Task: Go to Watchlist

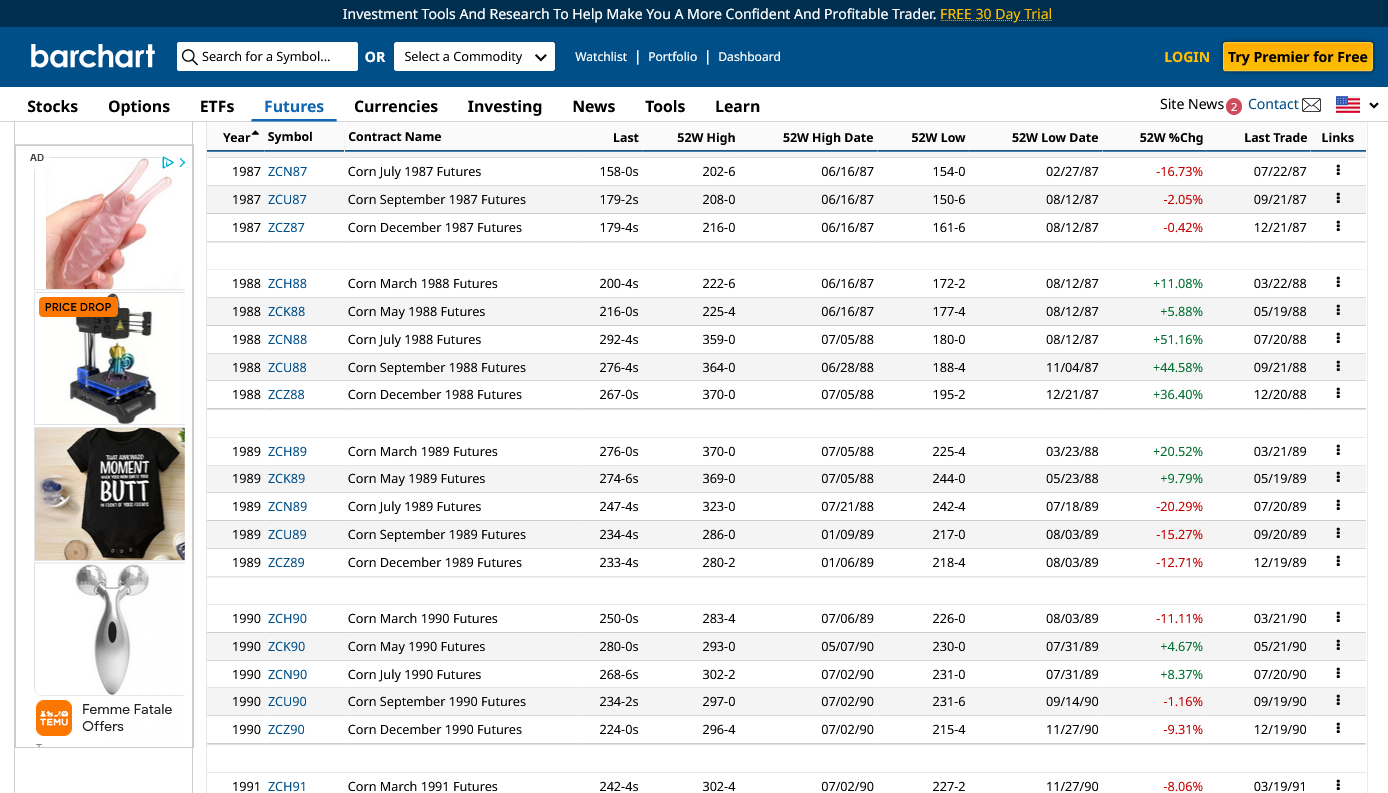Action: [x=601, y=57]
